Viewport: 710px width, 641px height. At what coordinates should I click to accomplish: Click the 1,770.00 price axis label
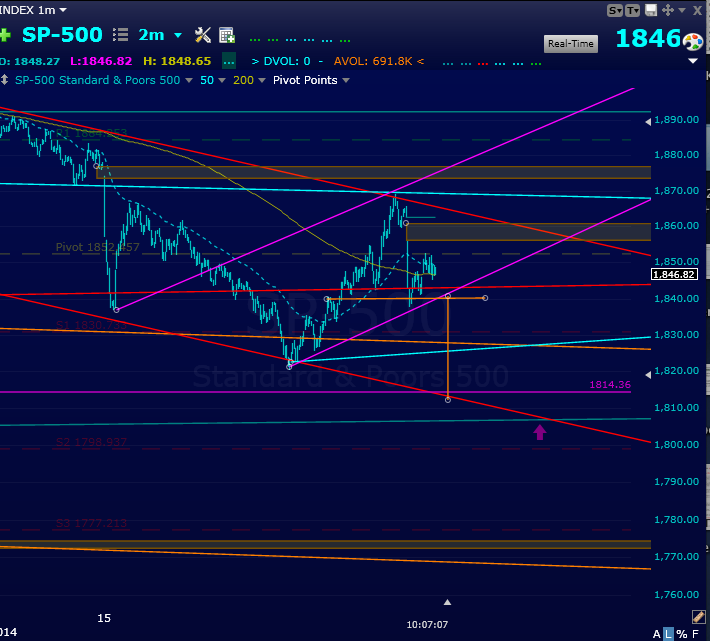click(676, 556)
